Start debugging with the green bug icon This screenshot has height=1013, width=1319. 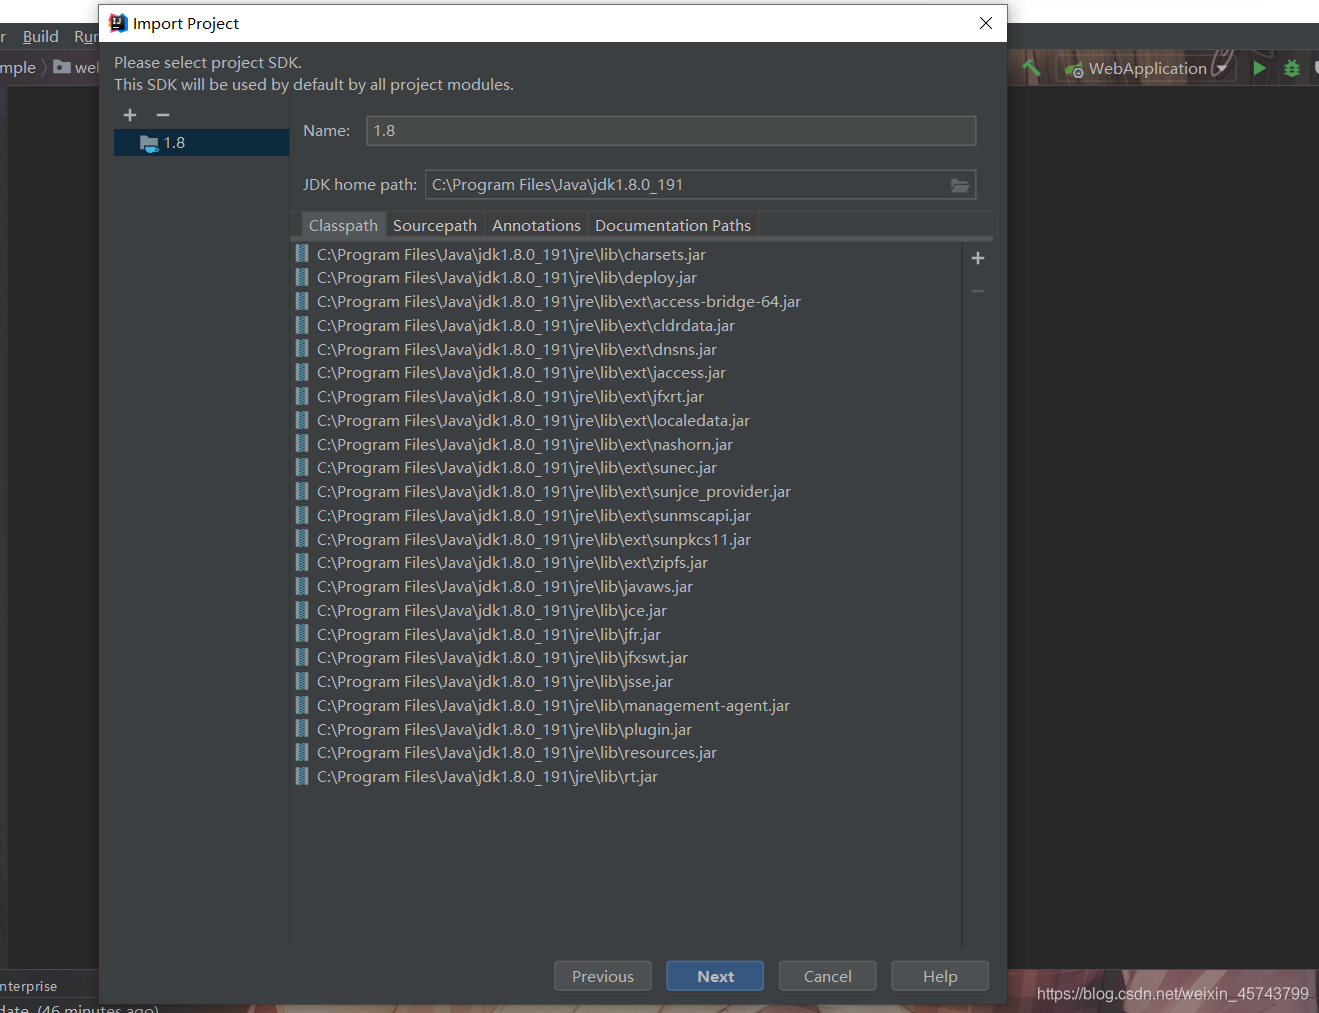[x=1292, y=68]
